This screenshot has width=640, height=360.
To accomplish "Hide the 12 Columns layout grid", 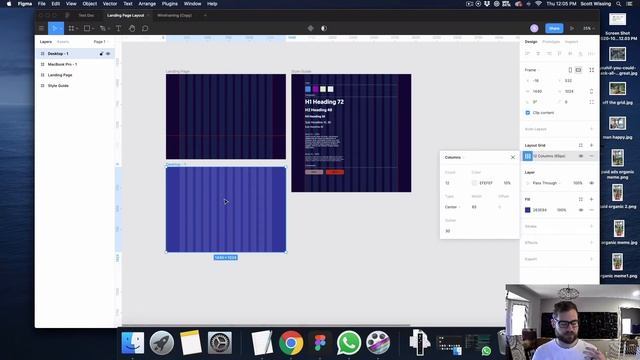I will (581, 156).
